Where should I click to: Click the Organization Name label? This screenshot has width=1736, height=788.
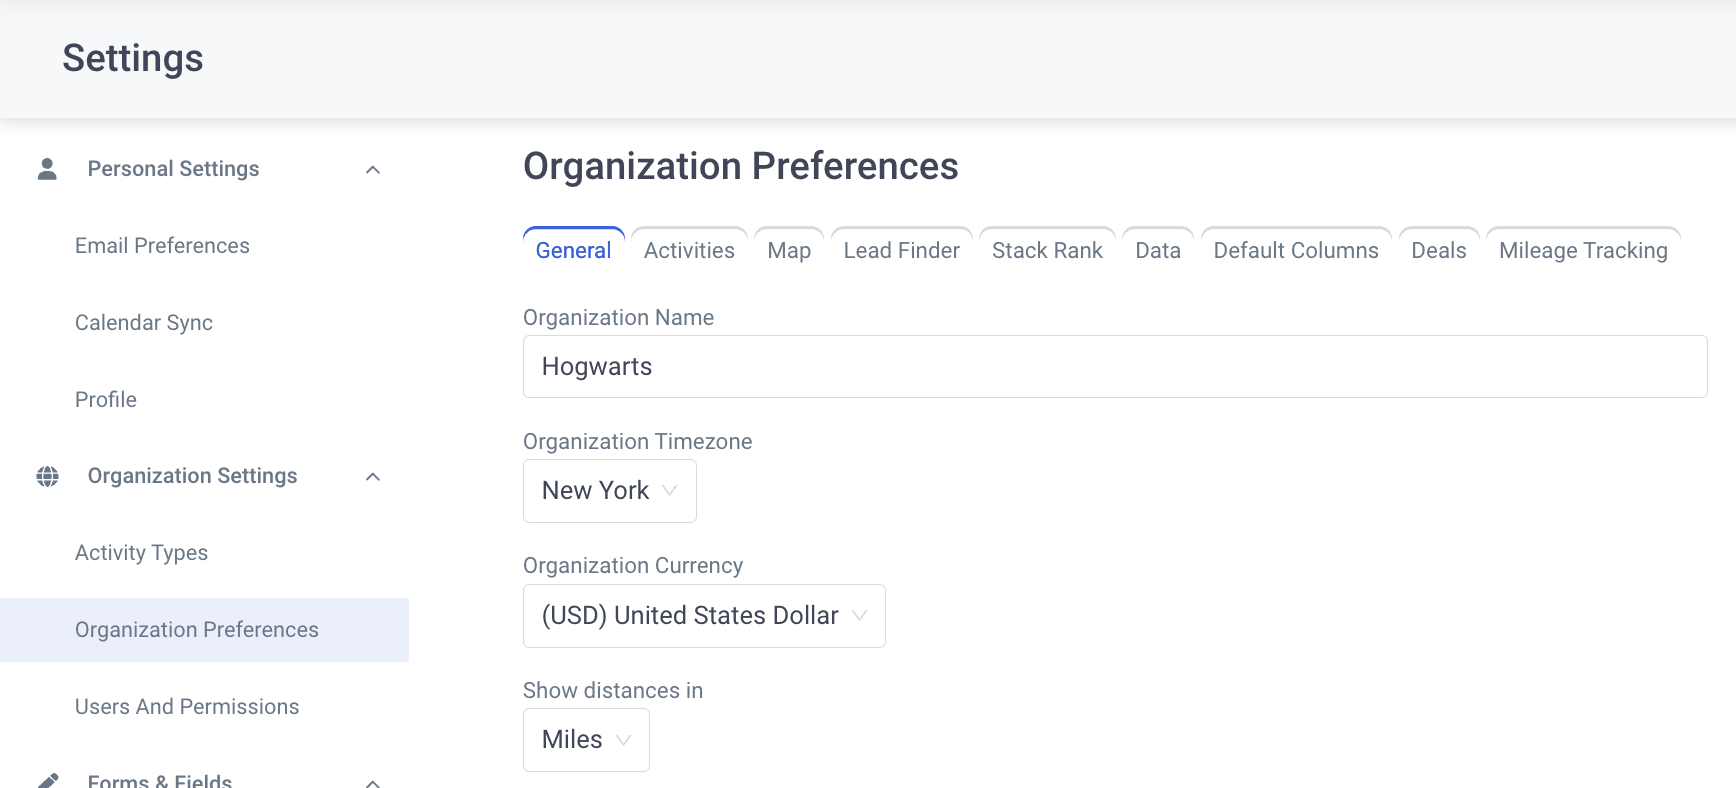coord(619,318)
